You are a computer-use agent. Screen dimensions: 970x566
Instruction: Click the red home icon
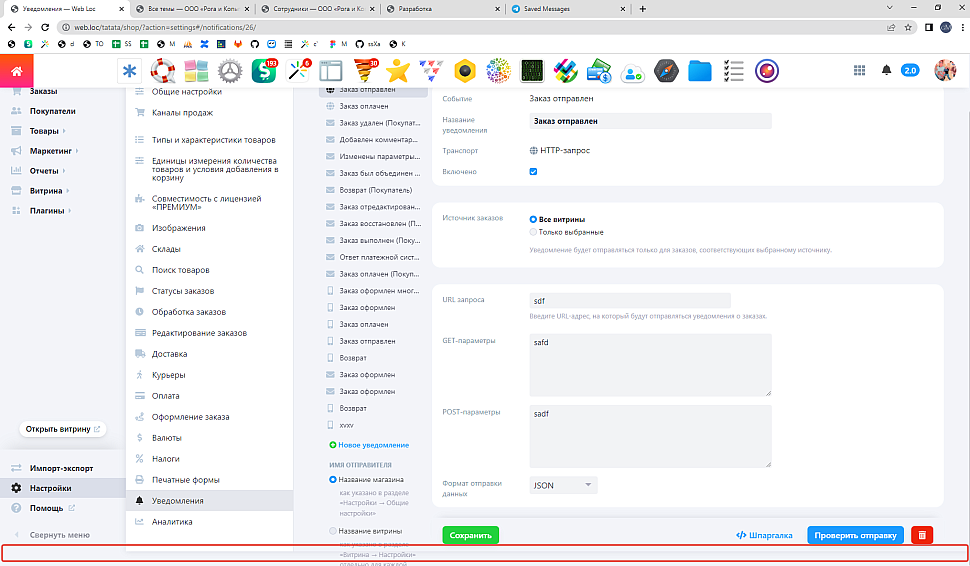16,71
